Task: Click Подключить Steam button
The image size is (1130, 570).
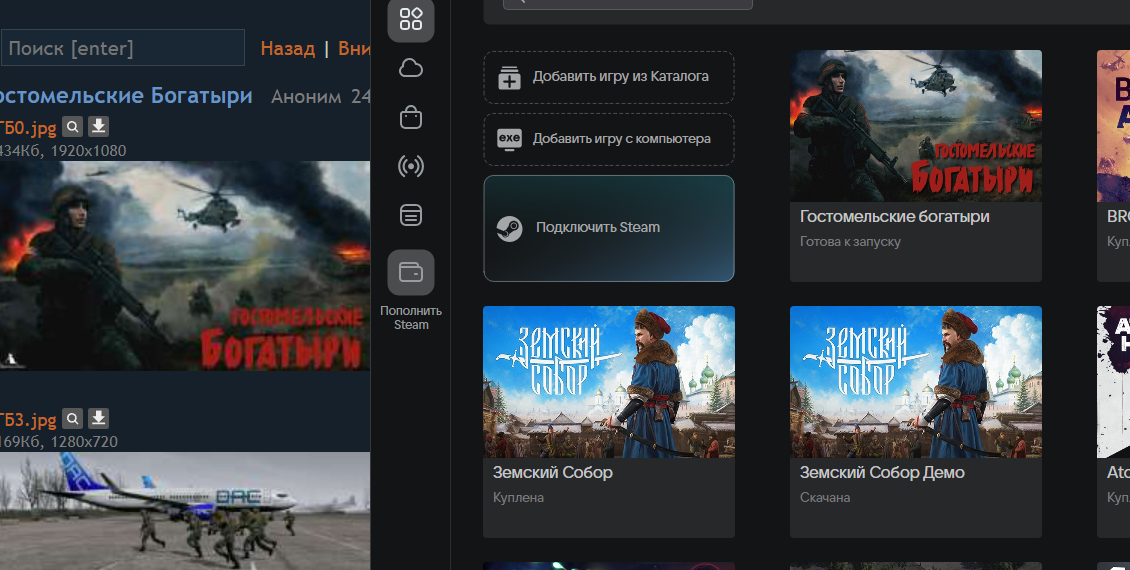Action: click(609, 228)
